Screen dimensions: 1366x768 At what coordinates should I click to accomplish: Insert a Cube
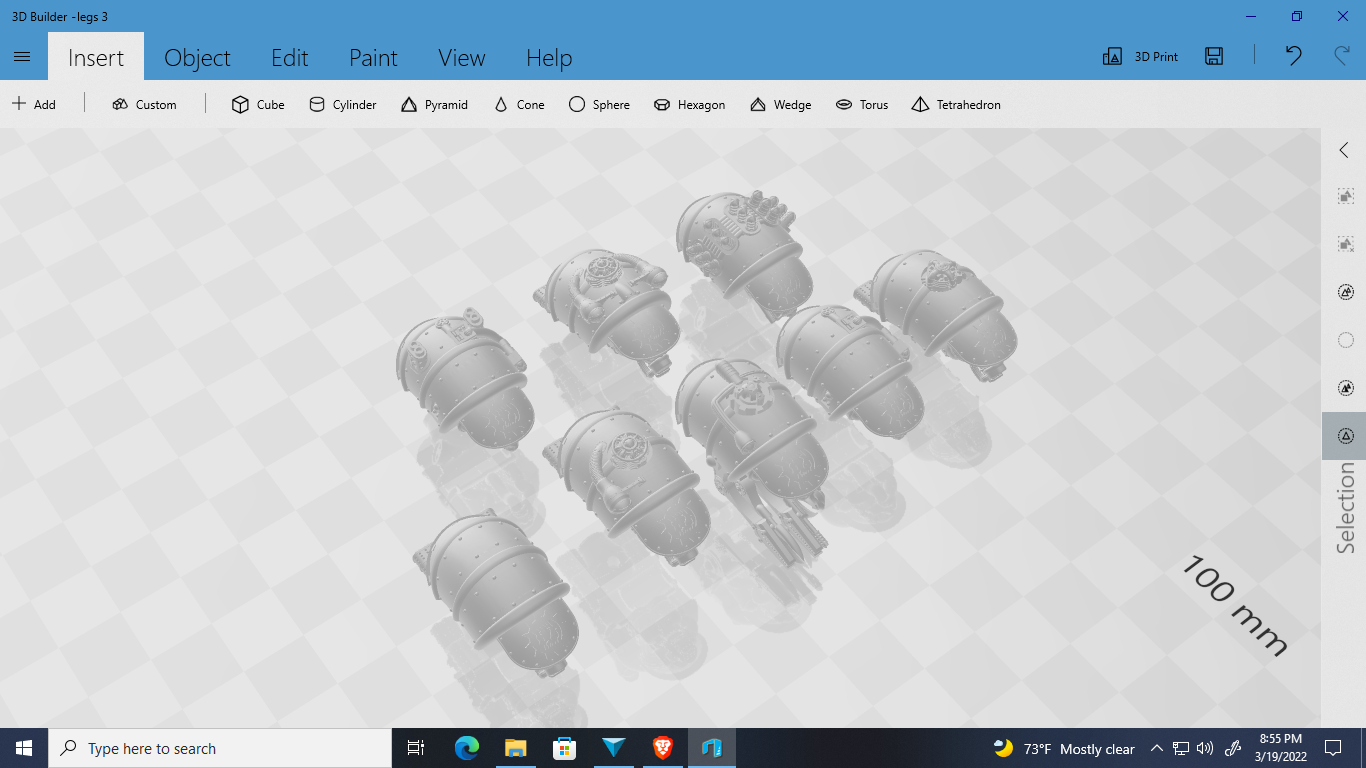point(258,104)
